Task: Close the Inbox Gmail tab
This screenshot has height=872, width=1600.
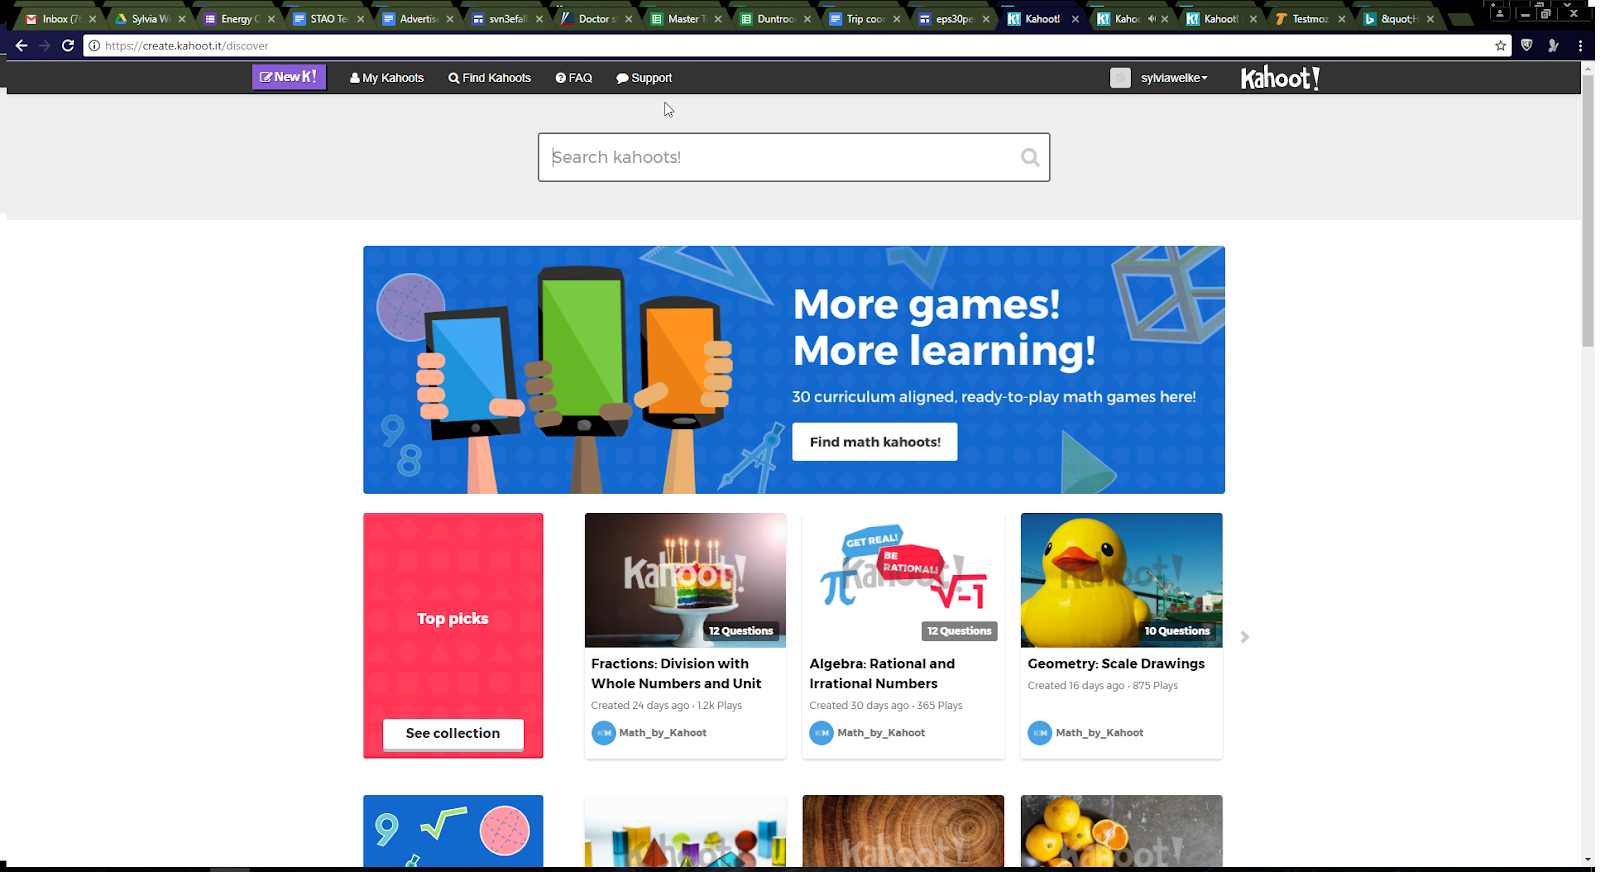Action: pyautogui.click(x=93, y=19)
